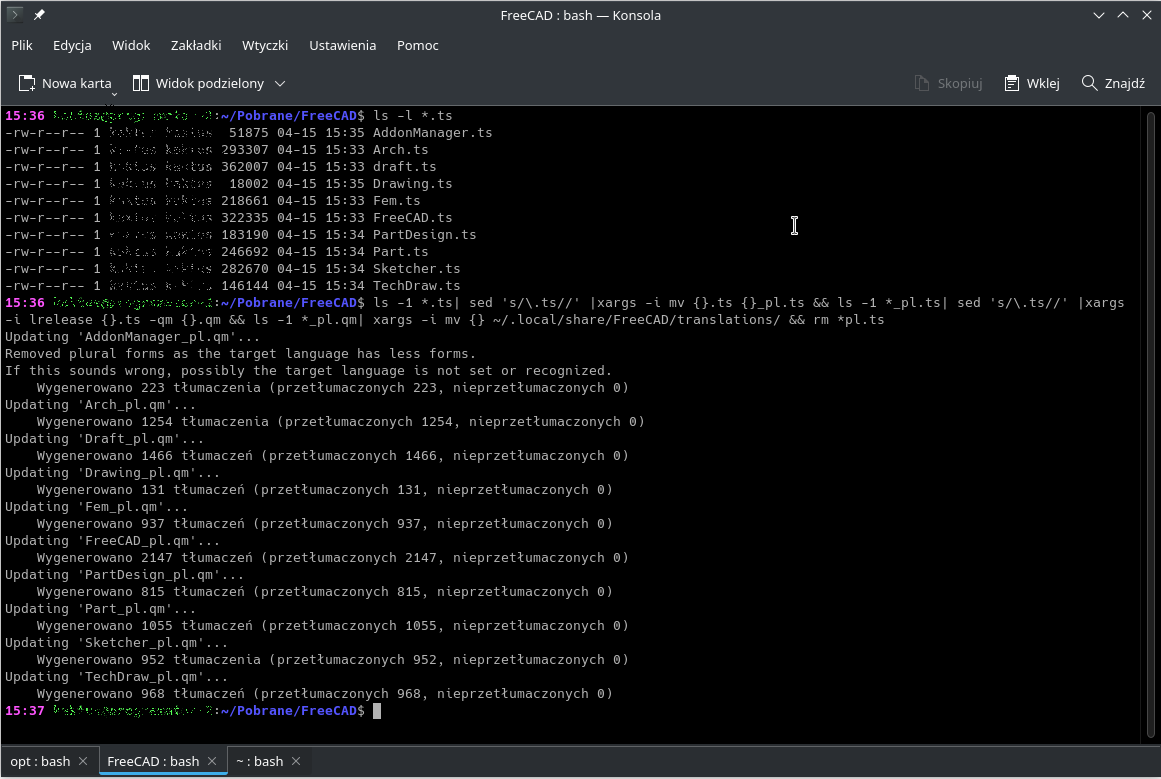Viewport: 1161px width, 779px height.
Task: Click the Updating 'AddonManager_pl.qm' line
Action: point(133,337)
